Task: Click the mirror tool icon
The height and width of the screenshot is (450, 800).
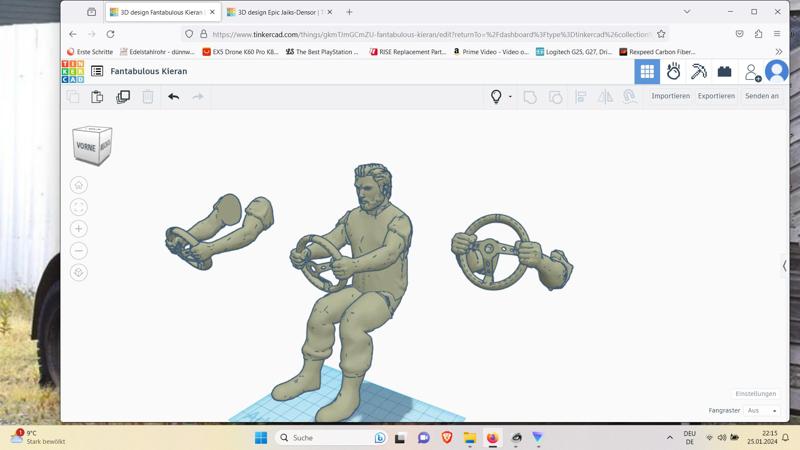Action: [x=606, y=96]
